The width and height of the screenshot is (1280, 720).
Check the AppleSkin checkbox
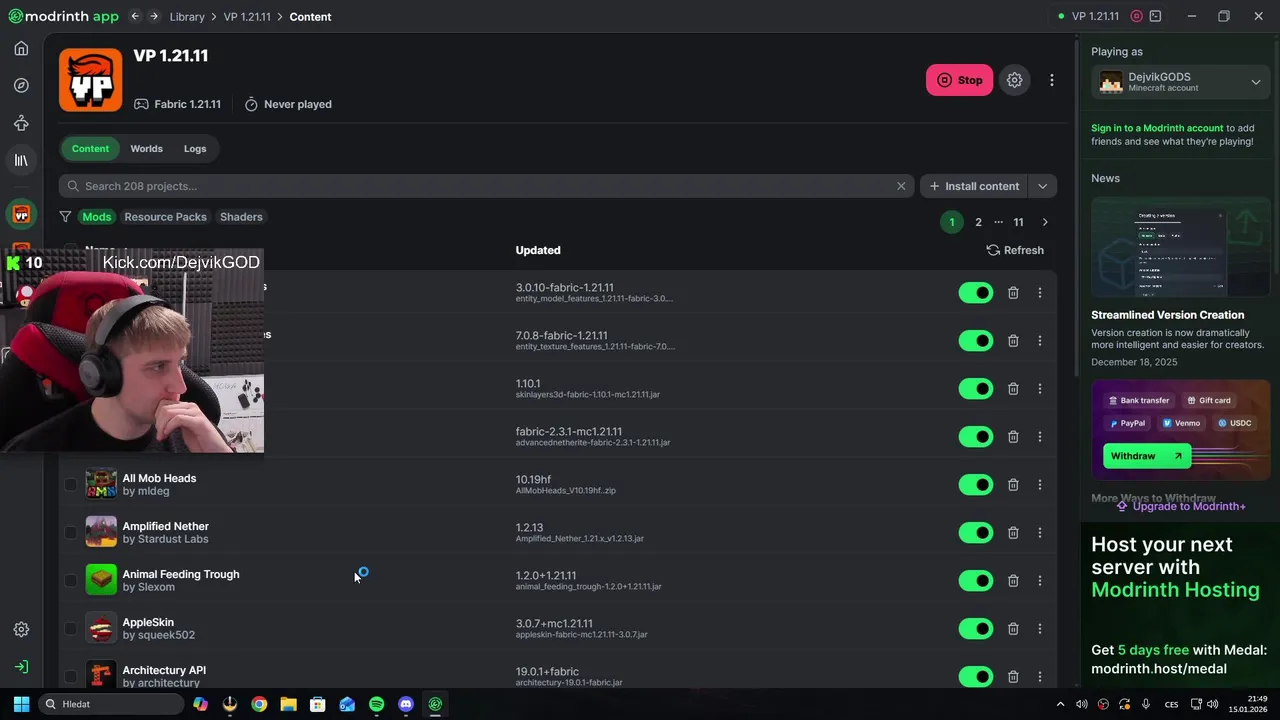click(70, 629)
